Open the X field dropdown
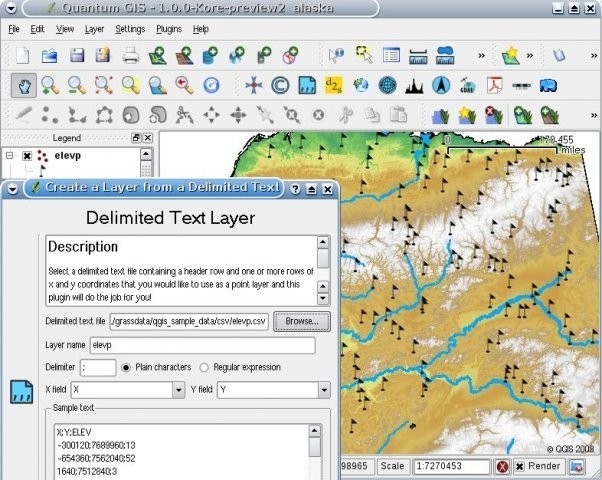 tap(178, 390)
